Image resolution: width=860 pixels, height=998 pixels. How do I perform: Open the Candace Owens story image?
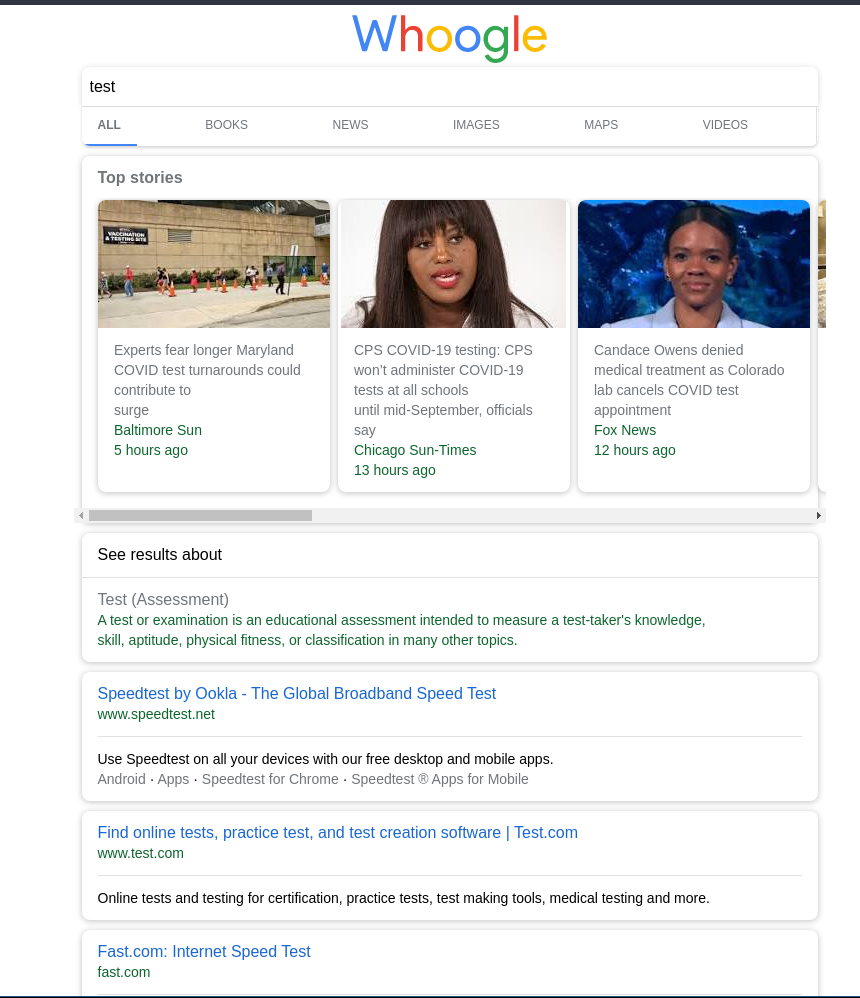(694, 264)
